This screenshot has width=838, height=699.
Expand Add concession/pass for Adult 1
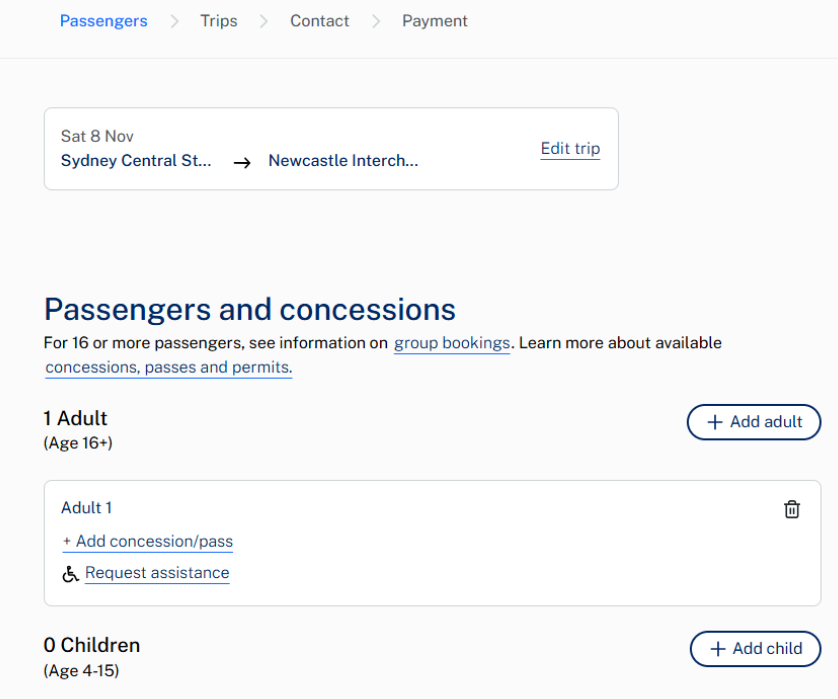(148, 541)
